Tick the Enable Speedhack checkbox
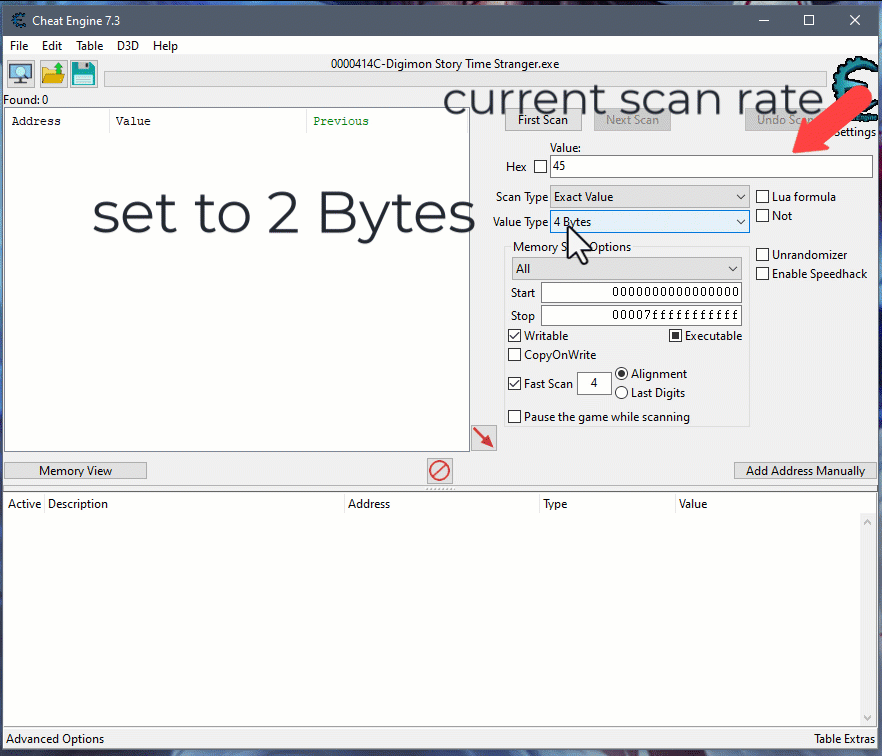Viewport: 882px width, 756px height. [x=763, y=274]
